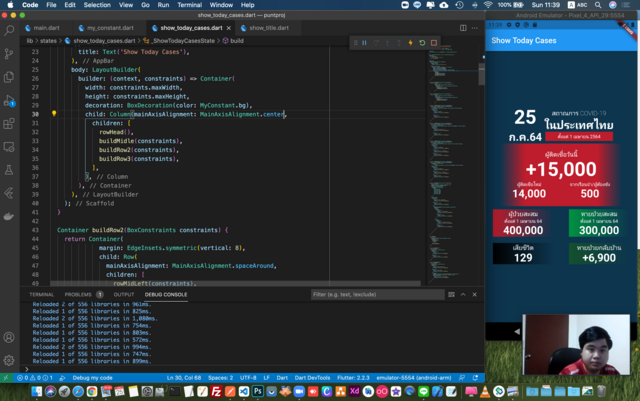
Task: Split the editor to the right
Action: pos(463,28)
